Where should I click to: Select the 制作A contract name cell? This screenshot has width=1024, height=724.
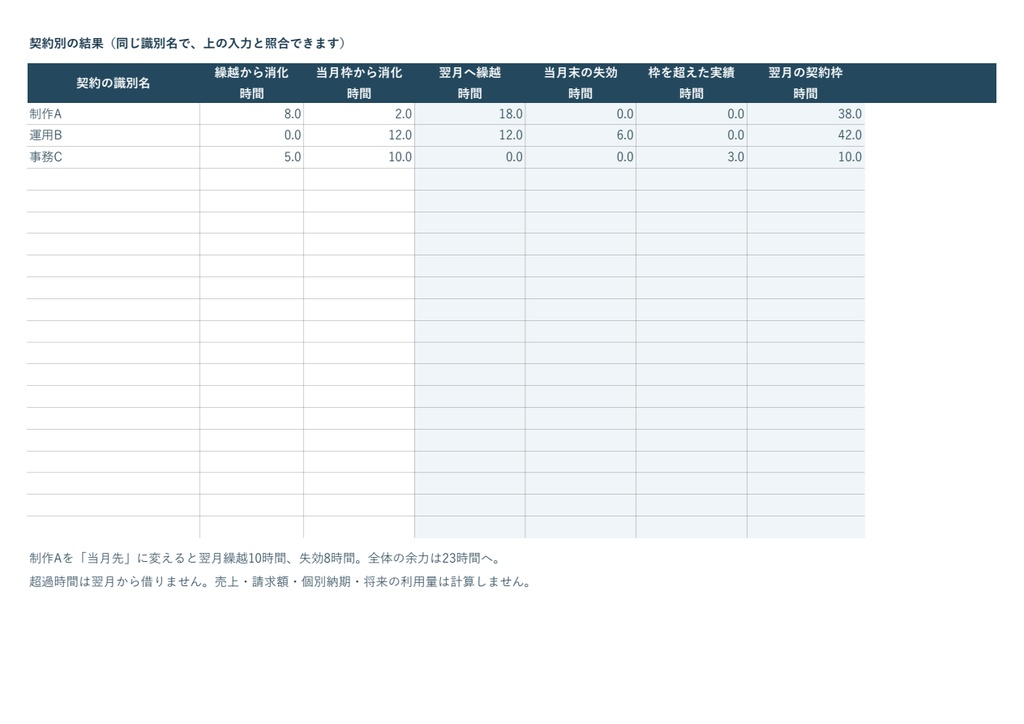coord(113,114)
